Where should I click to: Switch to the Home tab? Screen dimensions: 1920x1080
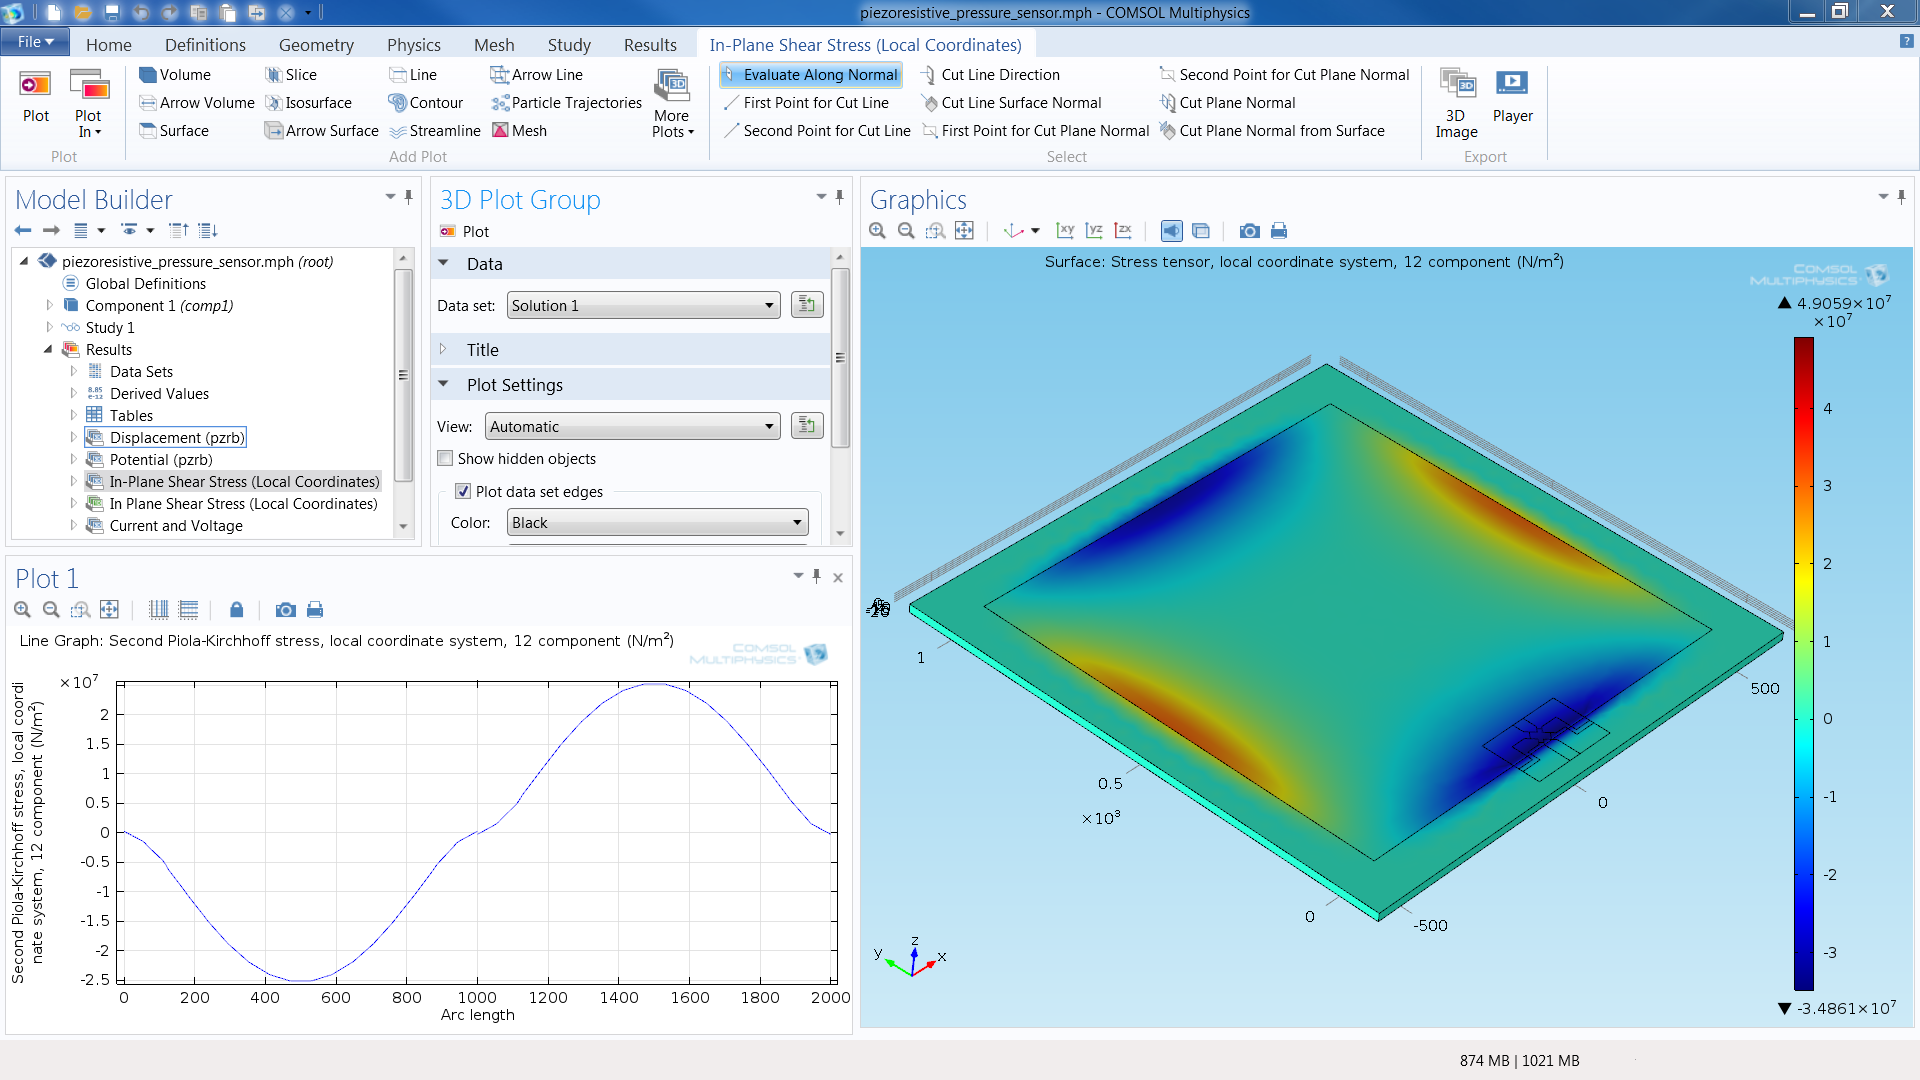[x=108, y=45]
